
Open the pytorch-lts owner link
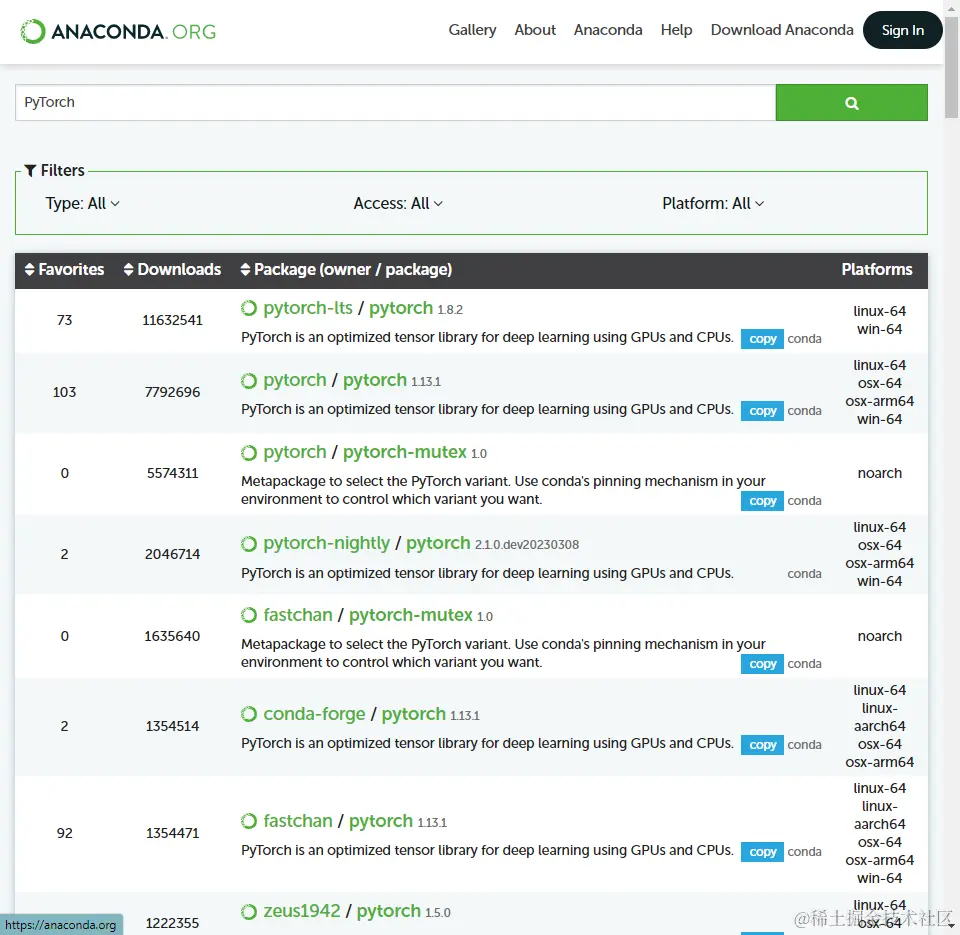(307, 308)
